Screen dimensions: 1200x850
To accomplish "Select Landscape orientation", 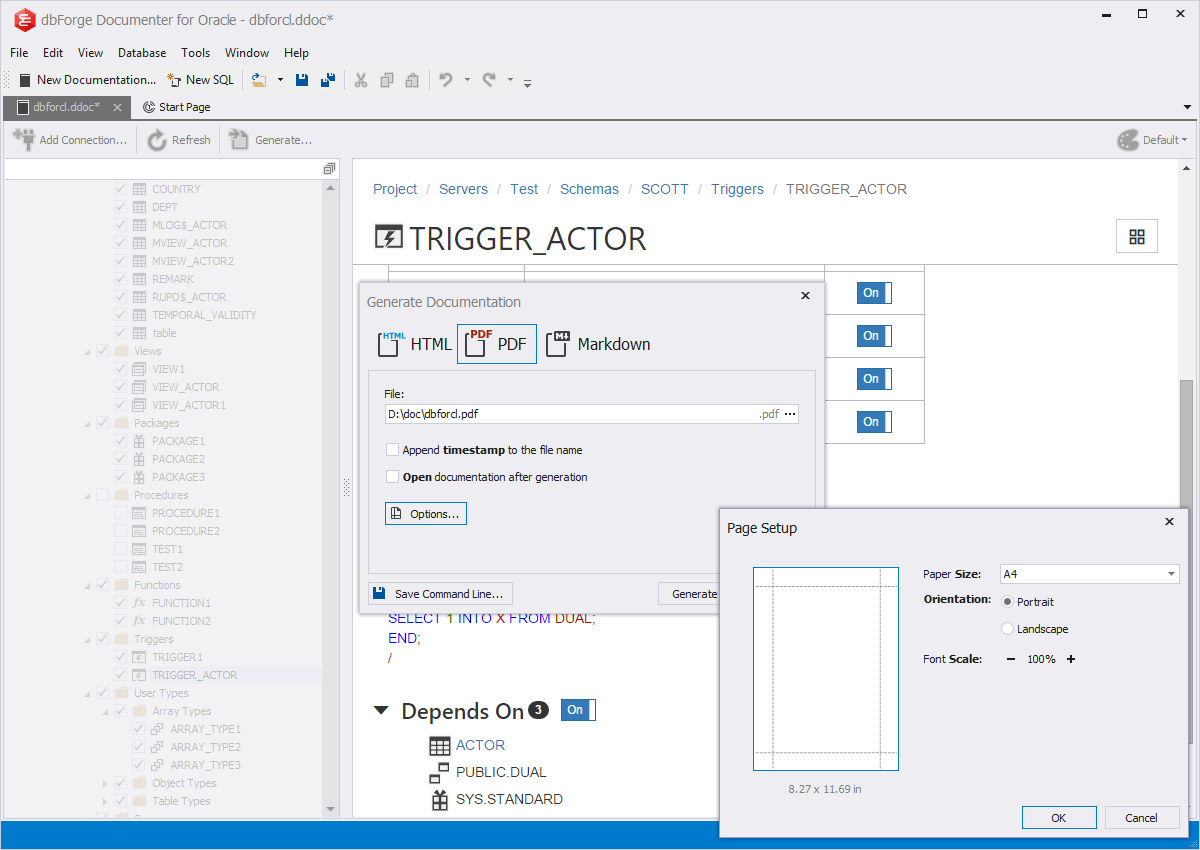I will click(x=1007, y=629).
